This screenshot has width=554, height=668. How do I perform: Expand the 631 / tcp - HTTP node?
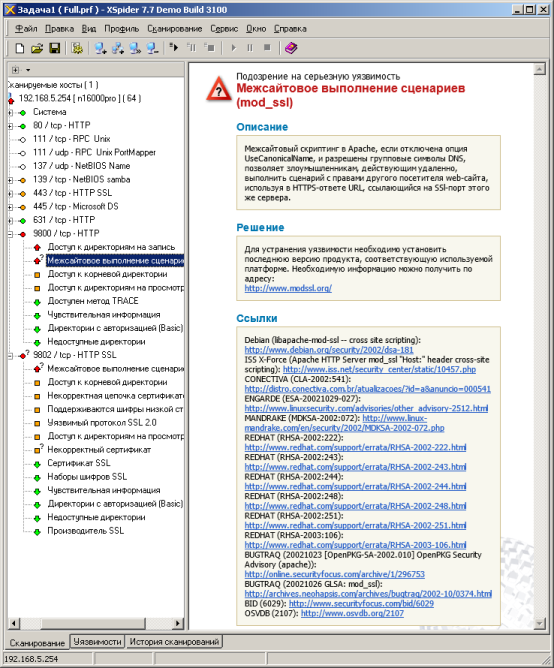click(x=10, y=221)
